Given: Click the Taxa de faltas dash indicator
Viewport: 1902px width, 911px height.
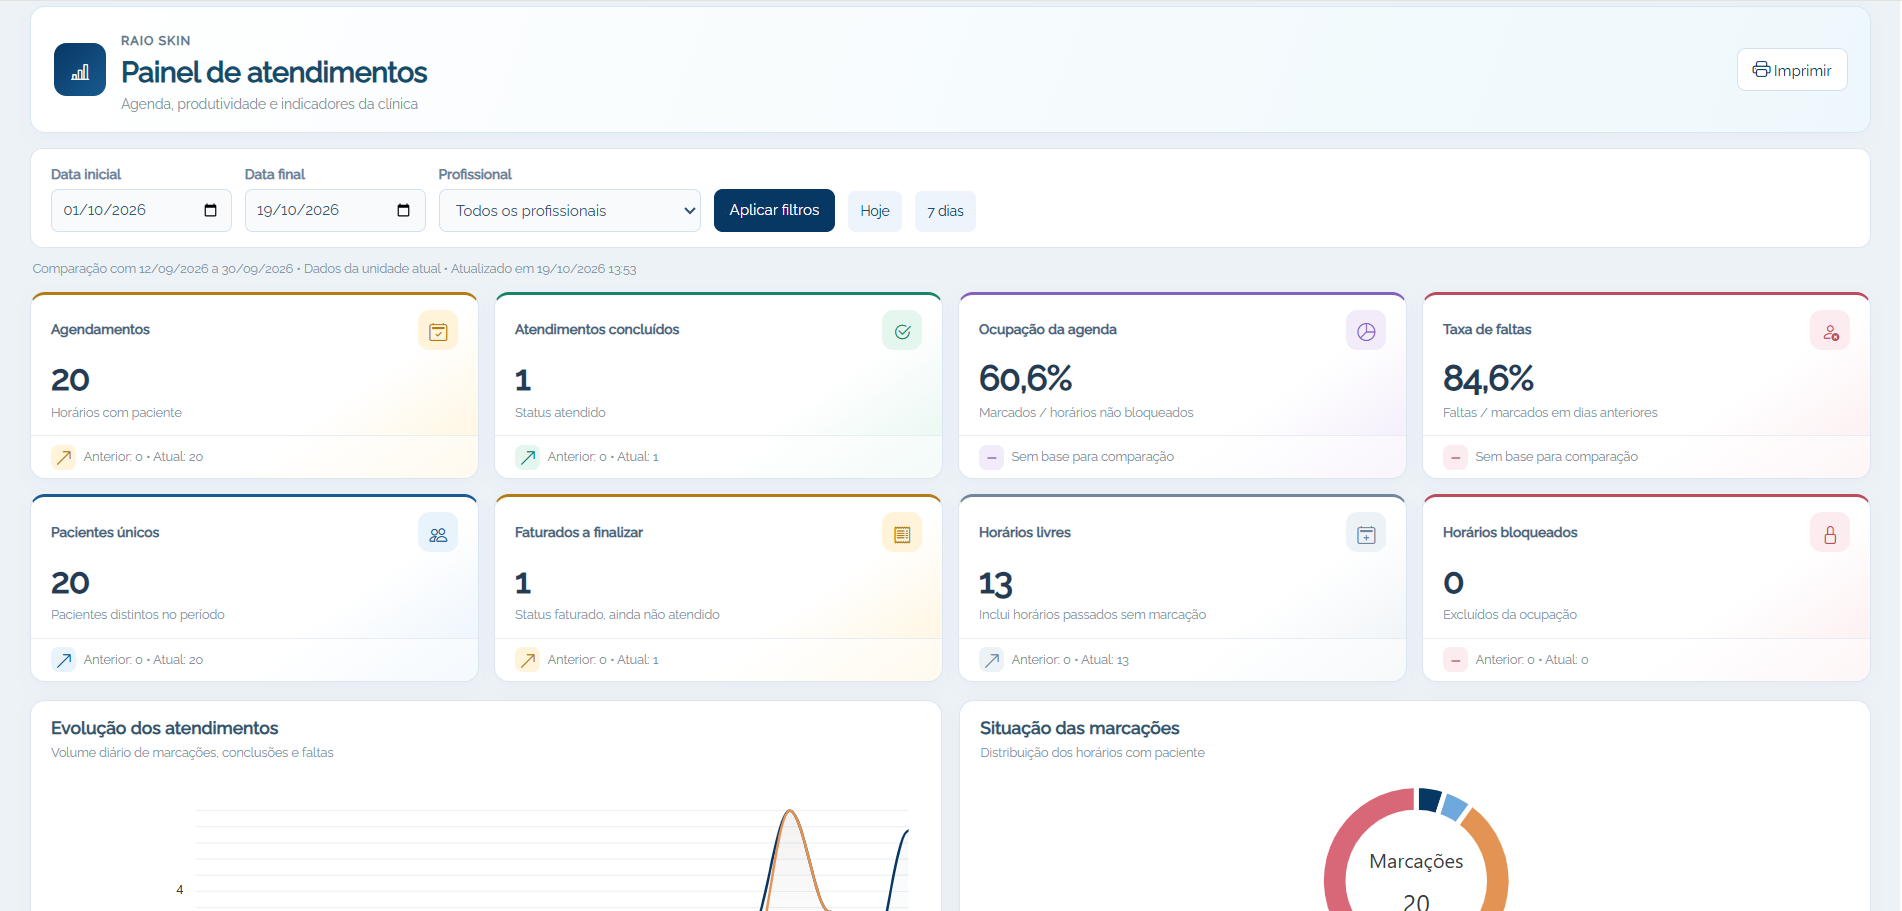Looking at the screenshot, I should (x=1455, y=457).
